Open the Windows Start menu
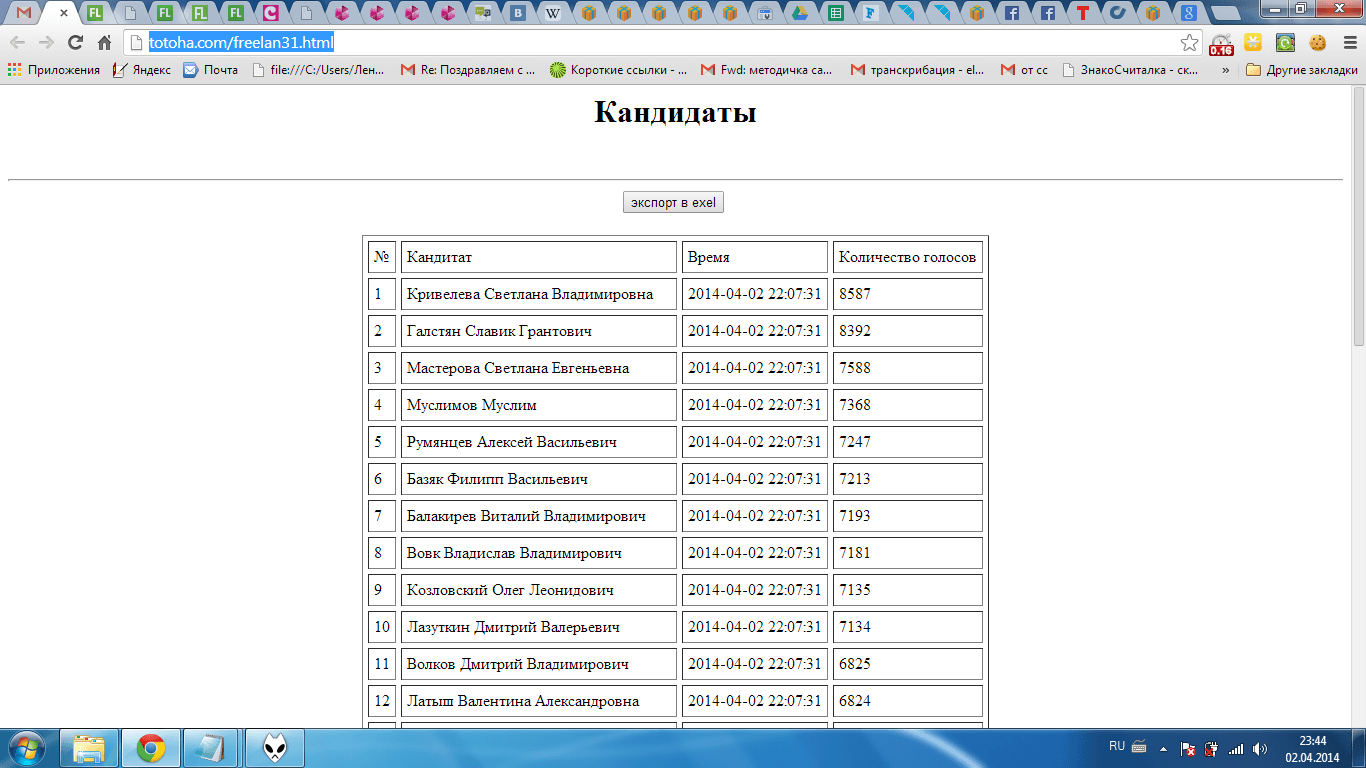1366x768 pixels. coord(27,747)
